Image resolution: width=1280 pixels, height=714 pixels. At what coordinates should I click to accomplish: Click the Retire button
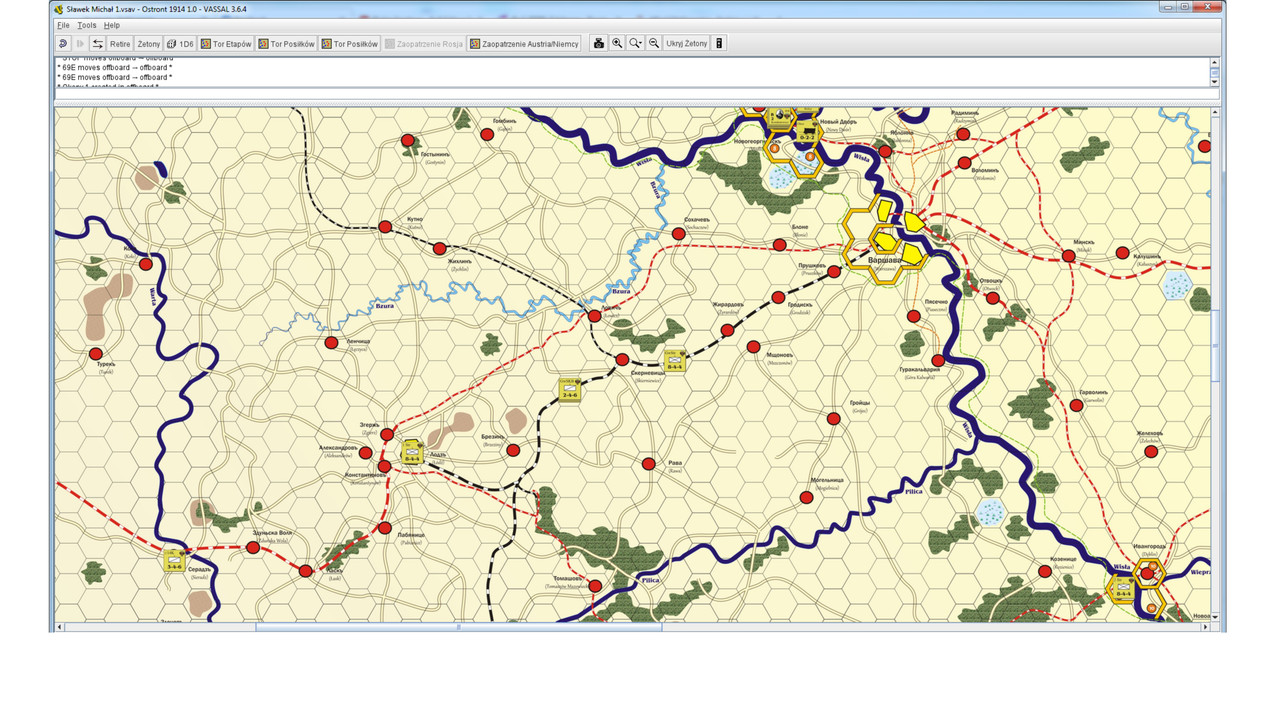pyautogui.click(x=120, y=44)
